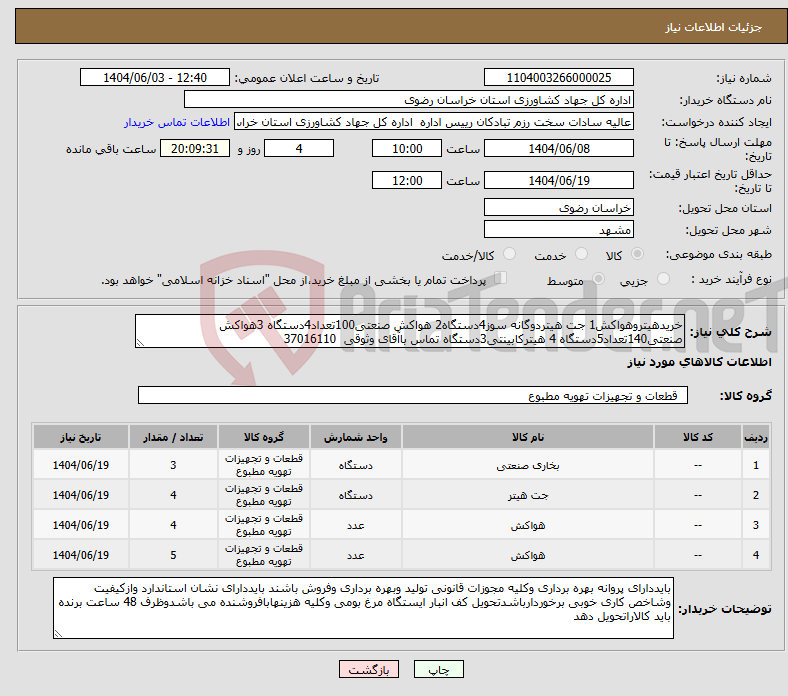Click the remaining days field showing 4
Image resolution: width=788 pixels, height=696 pixels.
point(299,149)
